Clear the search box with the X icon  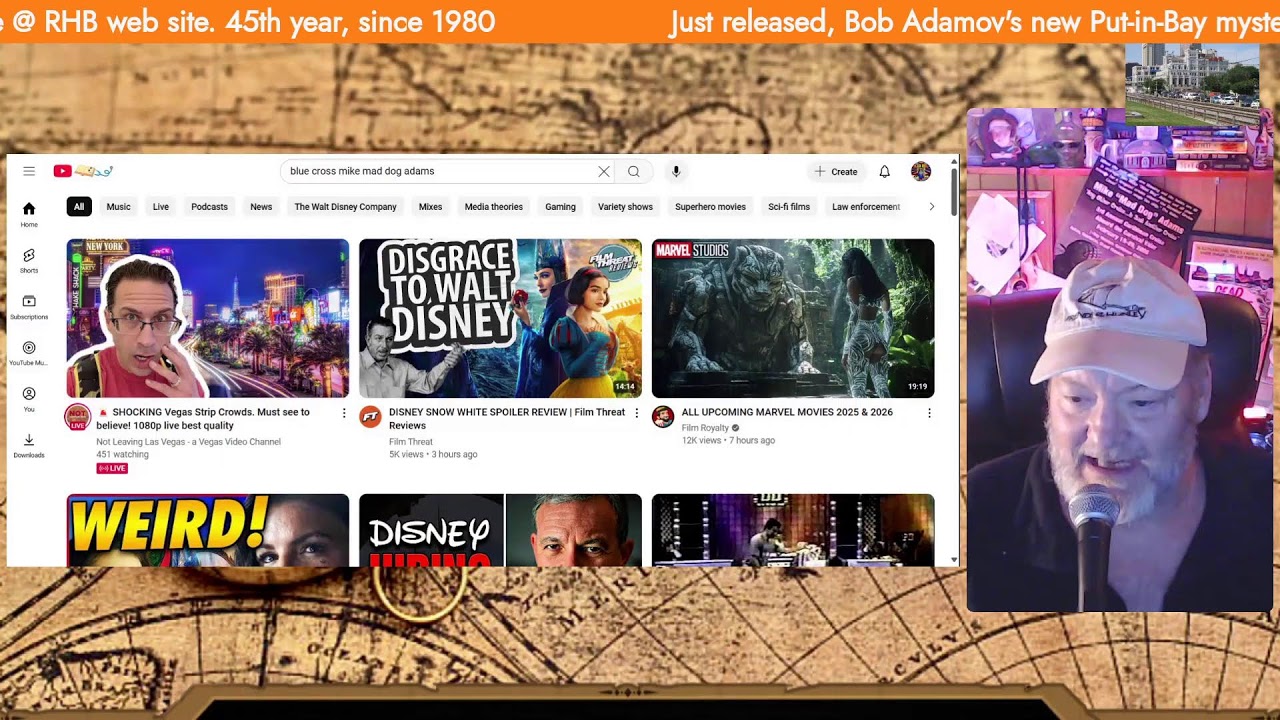click(604, 171)
